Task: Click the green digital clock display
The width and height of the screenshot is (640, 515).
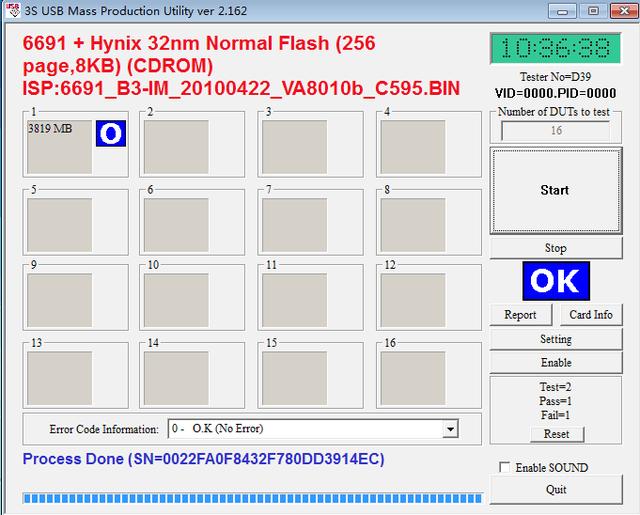Action: [x=556, y=49]
